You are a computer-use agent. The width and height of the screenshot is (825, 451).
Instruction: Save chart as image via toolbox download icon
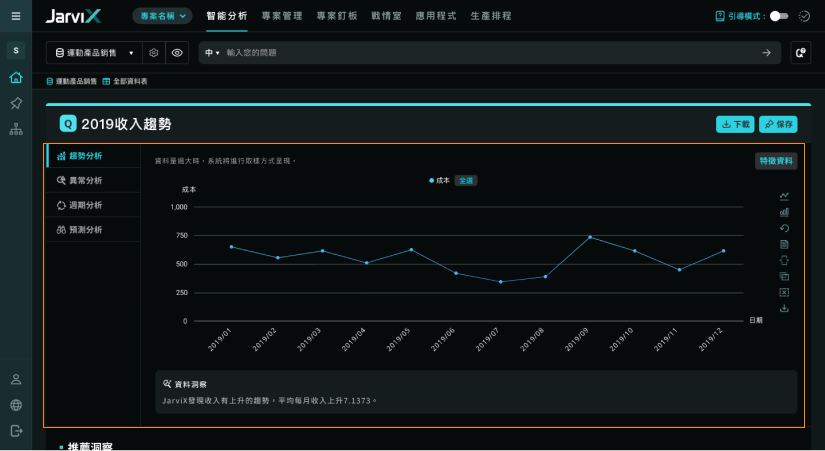pyautogui.click(x=784, y=308)
